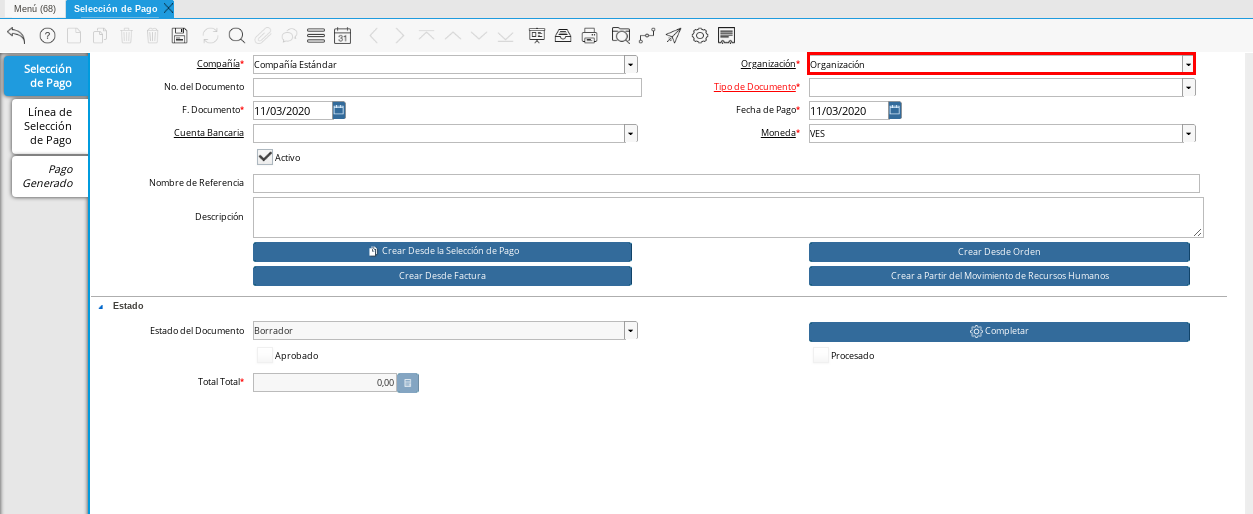Open the Compañía dropdown arrow
Image resolution: width=1253 pixels, height=514 pixels.
(x=631, y=64)
